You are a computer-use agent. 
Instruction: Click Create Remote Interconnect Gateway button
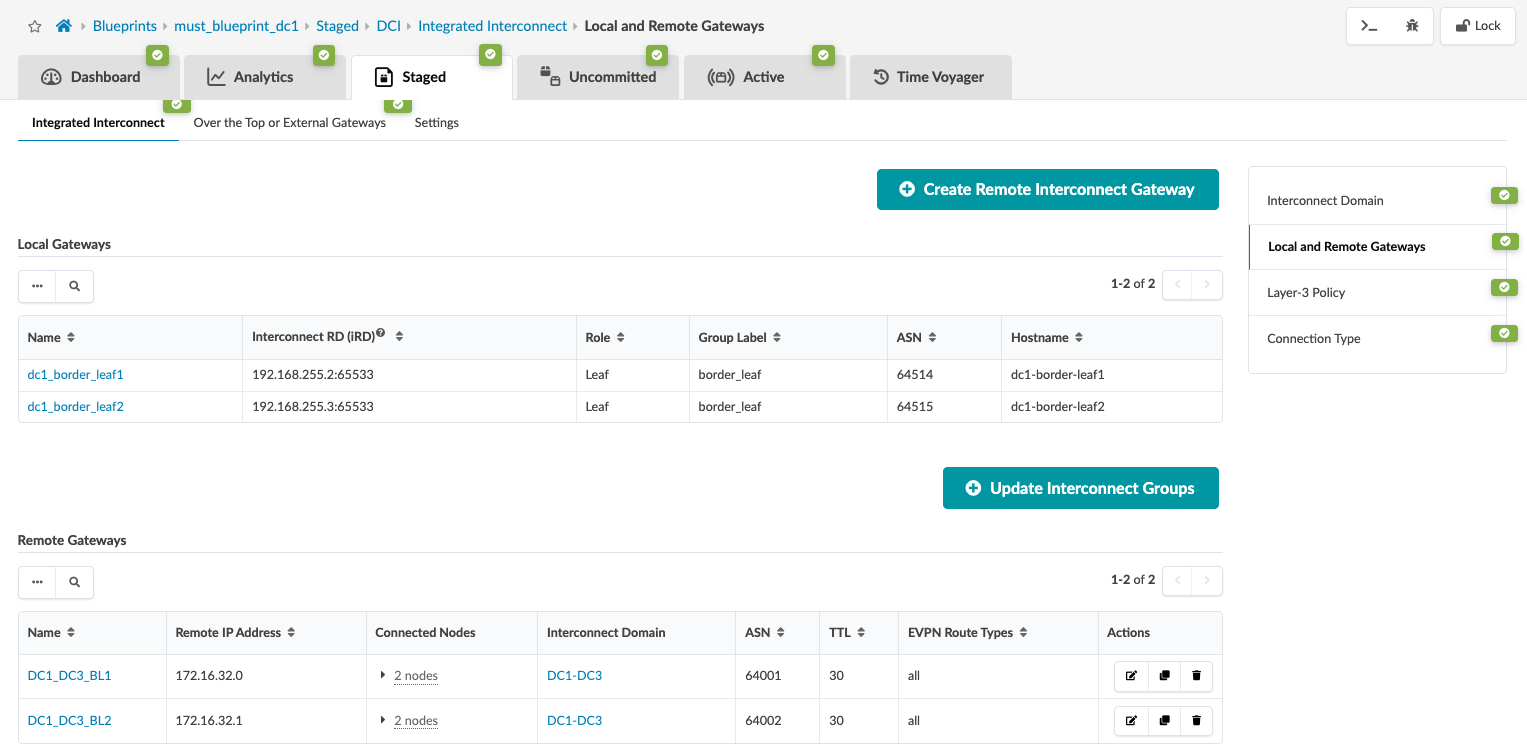[x=1047, y=189]
